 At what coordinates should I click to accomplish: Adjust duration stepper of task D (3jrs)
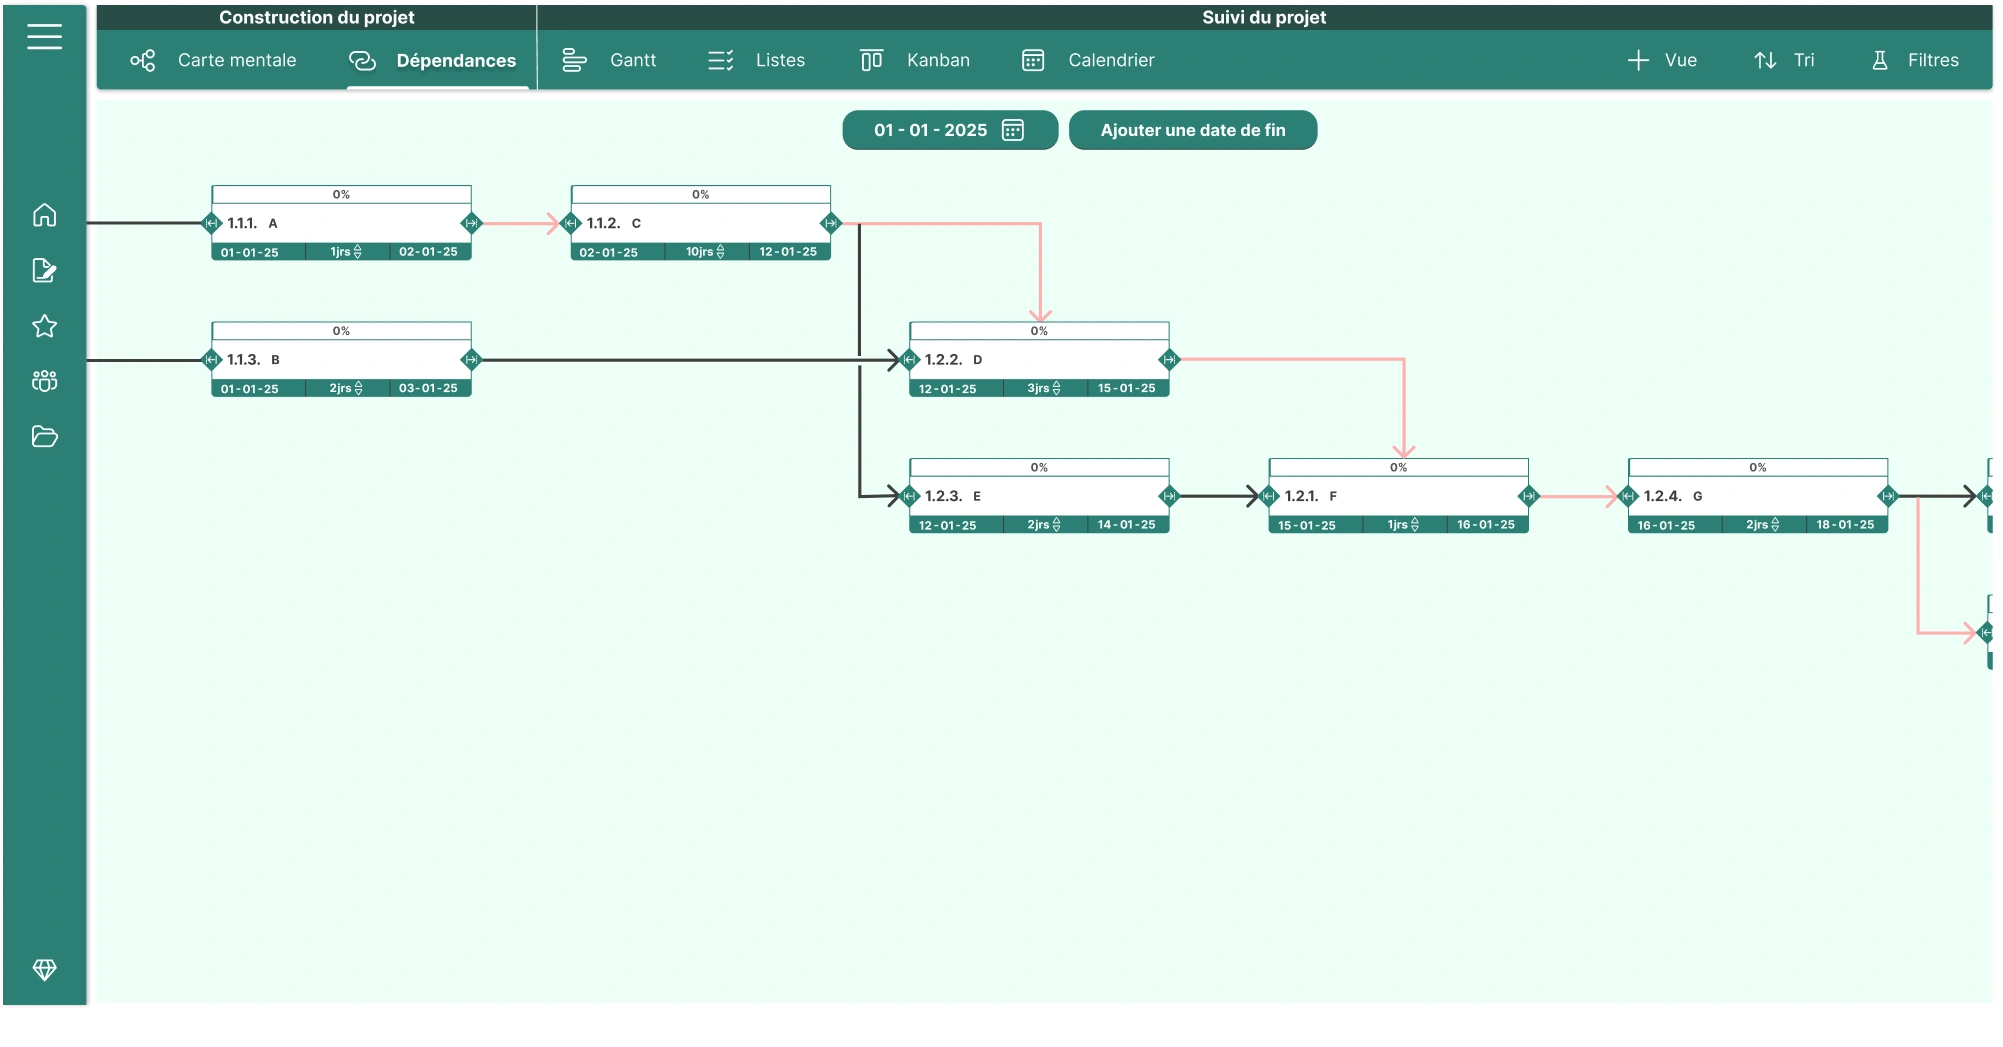coord(1056,388)
